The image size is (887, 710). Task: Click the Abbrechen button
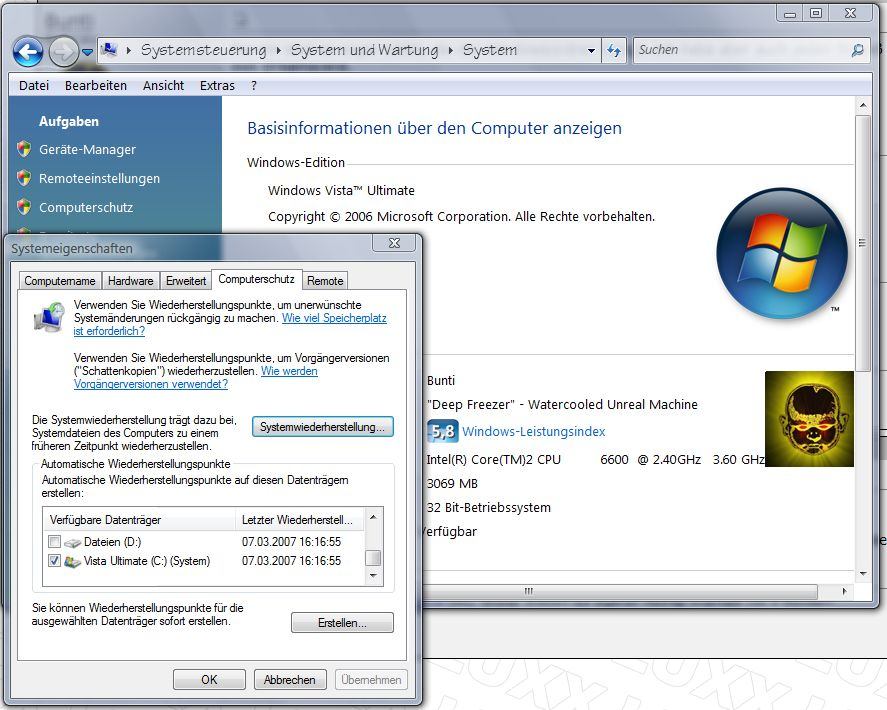pos(290,679)
